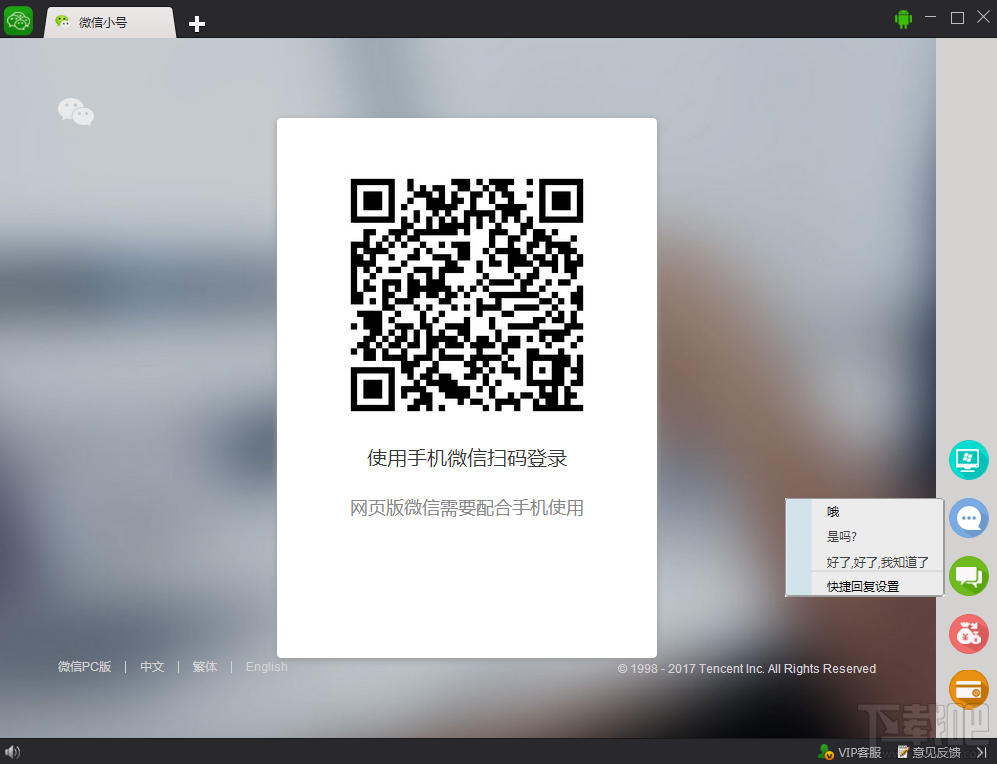
Task: Click the 微信PC版 link at bottom left
Action: (x=84, y=666)
